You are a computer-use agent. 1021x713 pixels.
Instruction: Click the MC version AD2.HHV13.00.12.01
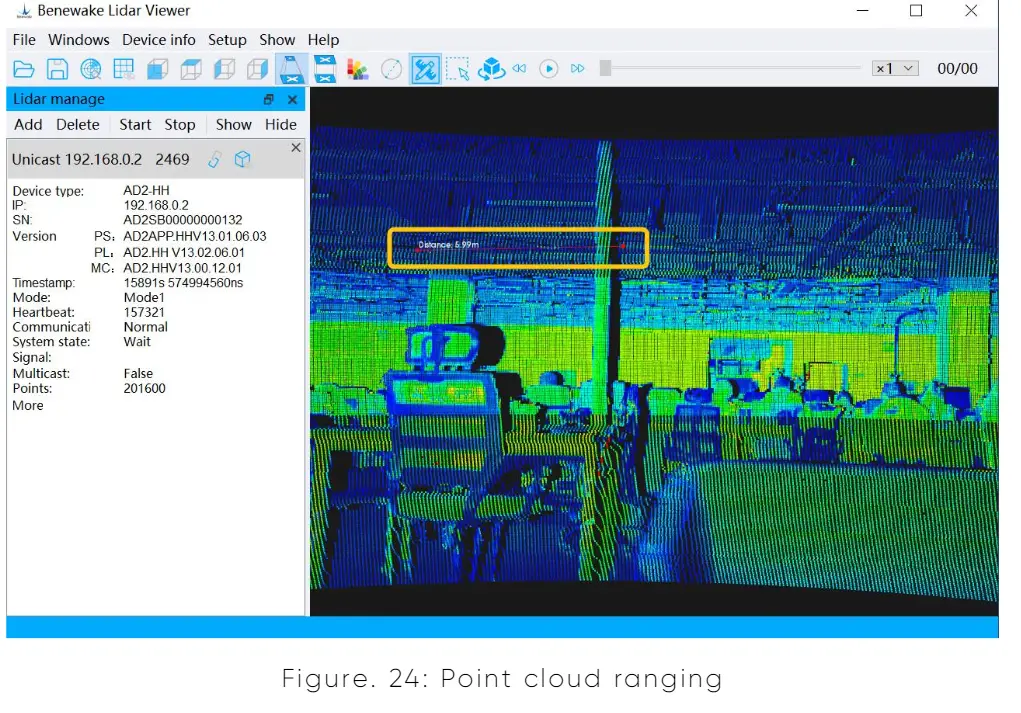click(x=182, y=268)
